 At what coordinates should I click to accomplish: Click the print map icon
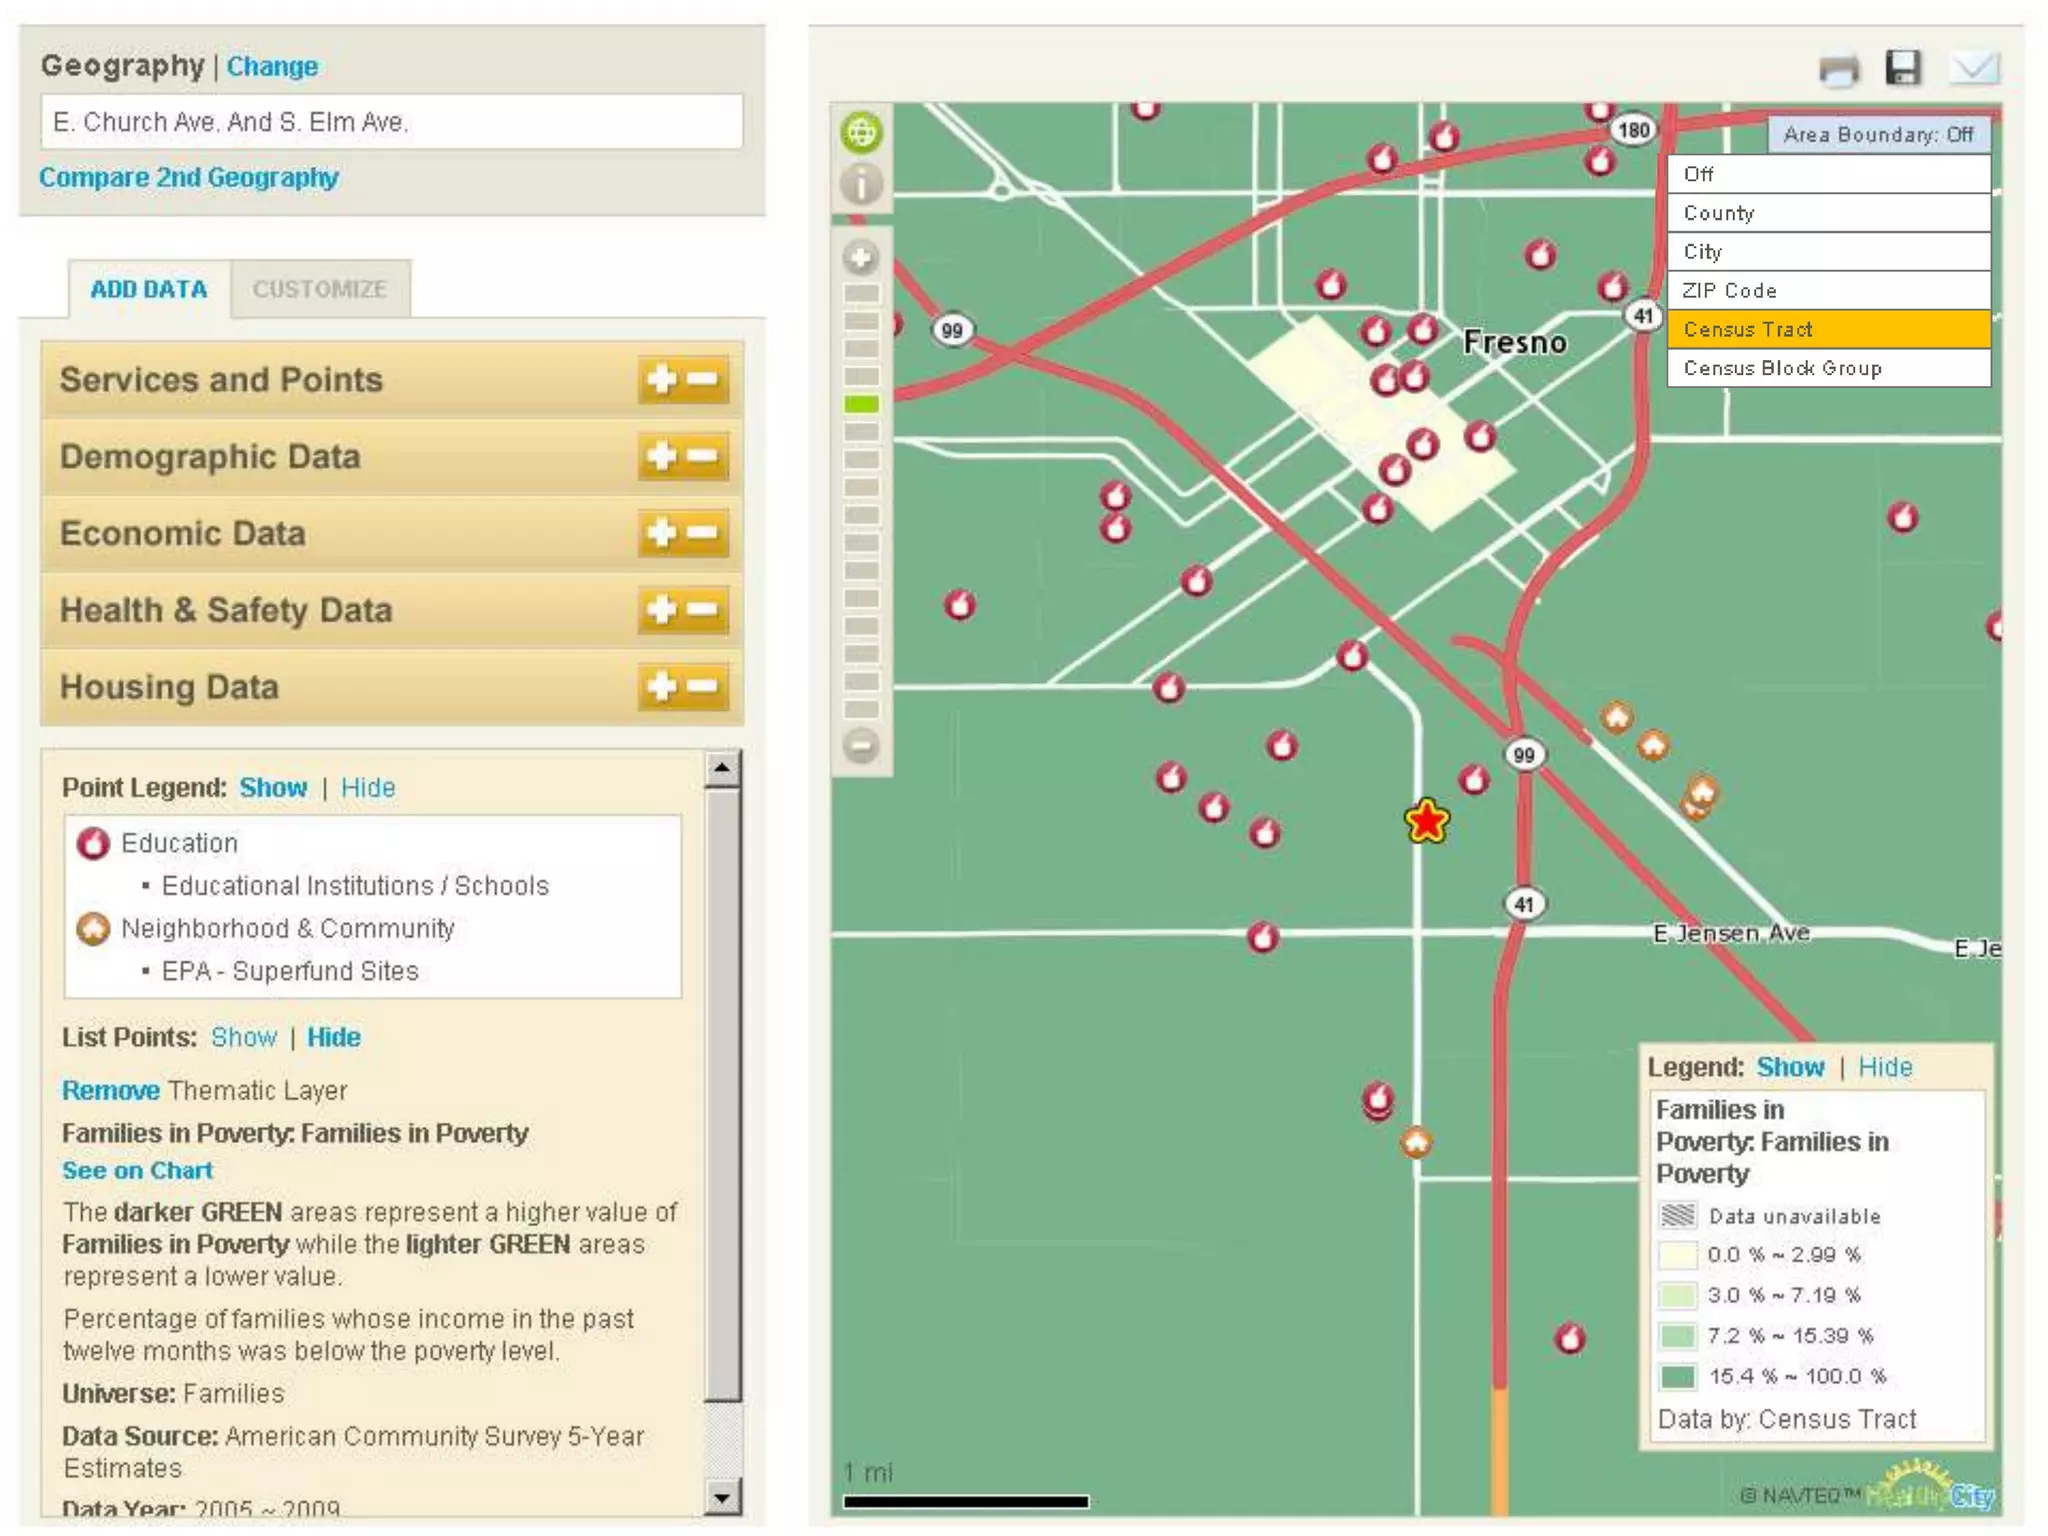(x=1838, y=70)
